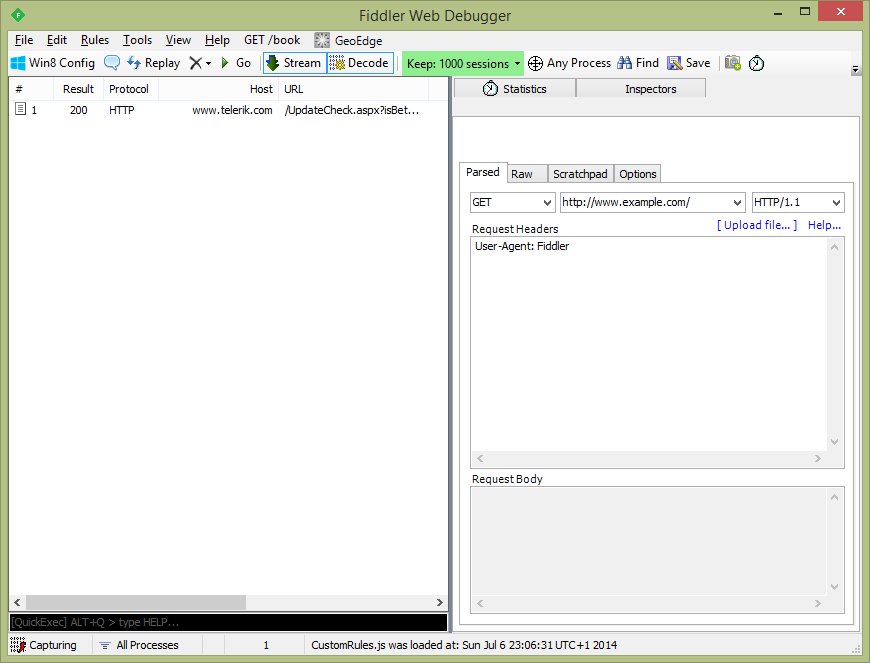
Task: Toggle the Decode button
Action: (x=360, y=63)
